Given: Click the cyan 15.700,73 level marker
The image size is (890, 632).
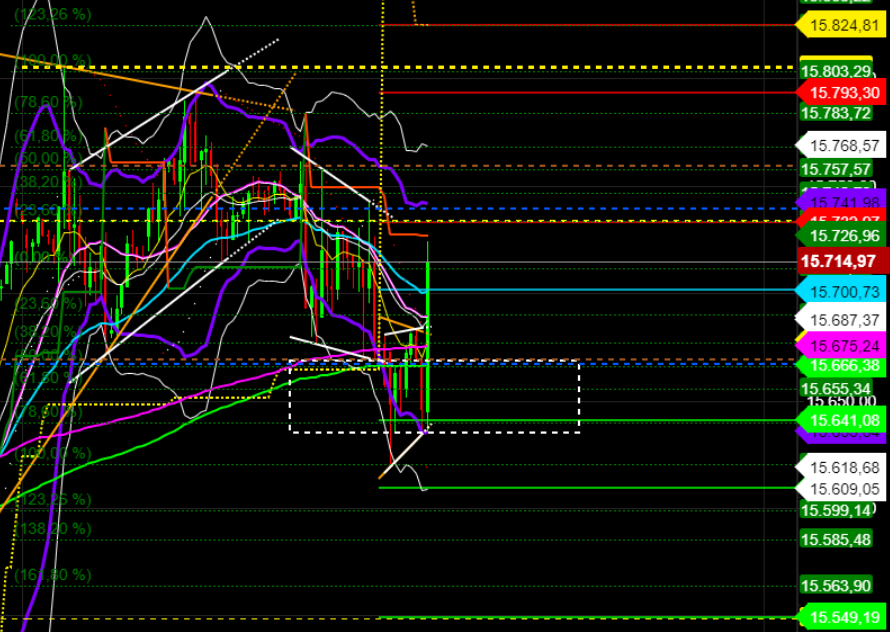Looking at the screenshot, I should tap(843, 292).
